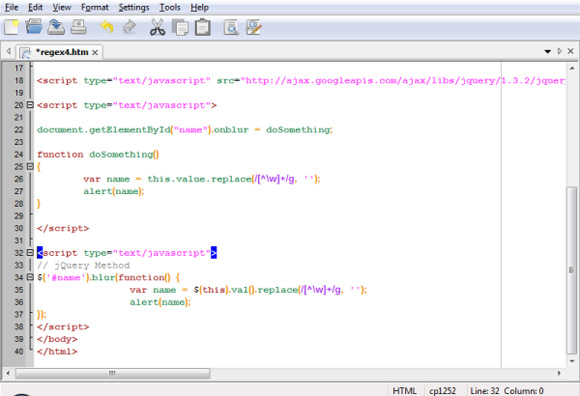This screenshot has height=396, width=580.
Task: Open the Format menu
Action: coord(95,7)
